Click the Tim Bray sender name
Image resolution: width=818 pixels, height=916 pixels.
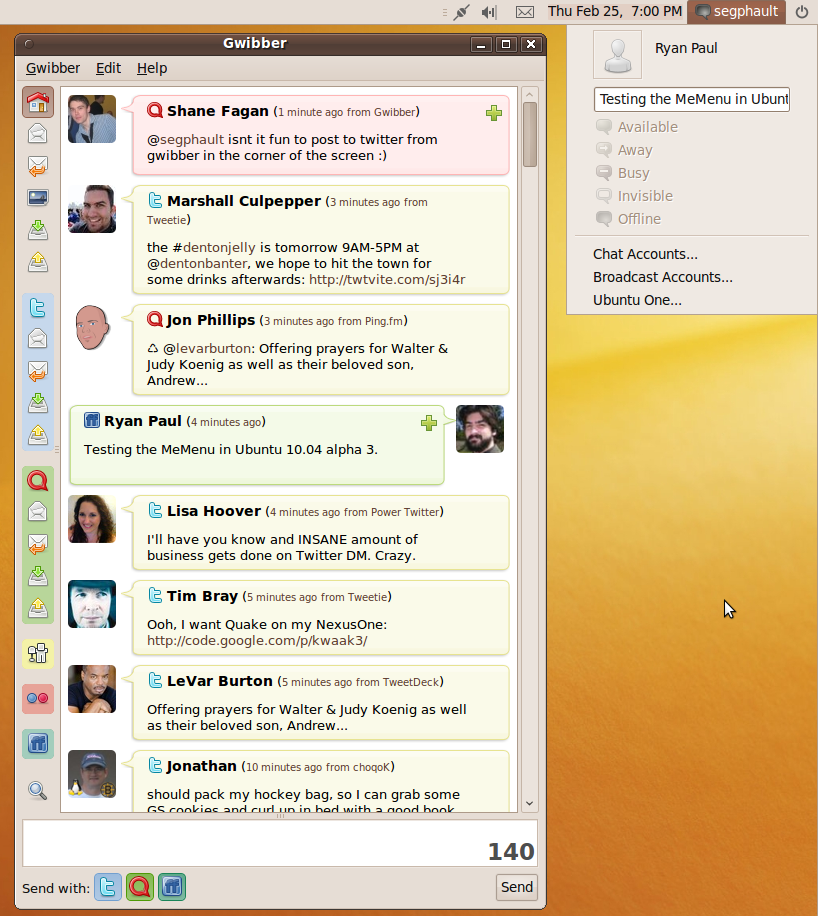point(202,596)
